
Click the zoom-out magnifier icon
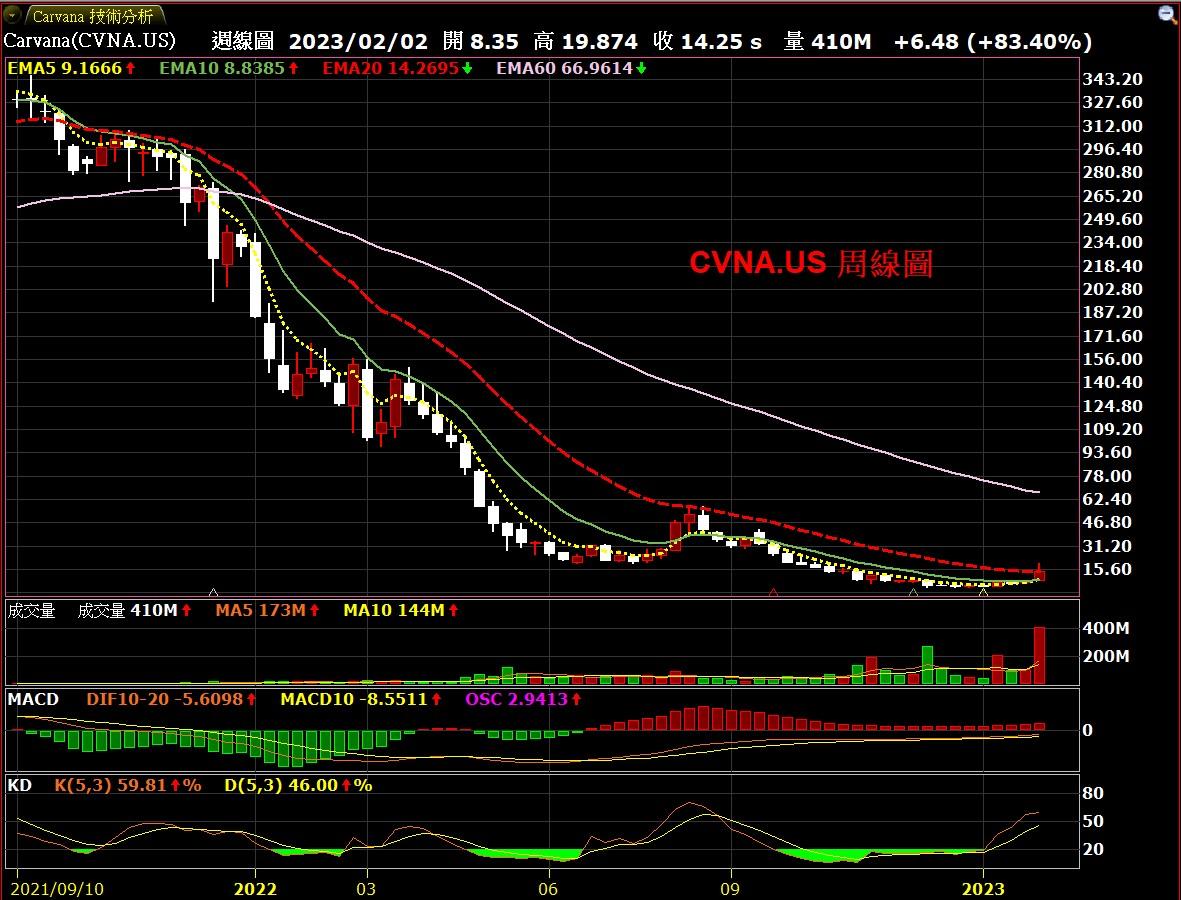click(x=1167, y=14)
